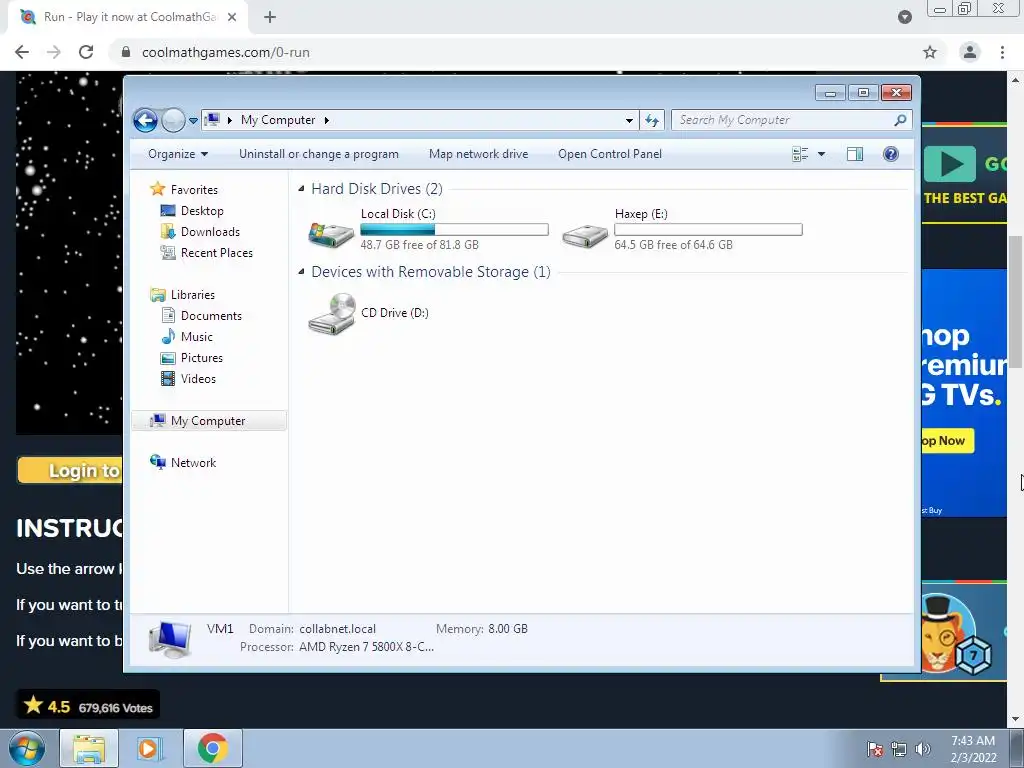Click the volume speaker tray icon
The height and width of the screenshot is (768, 1024).
point(923,749)
